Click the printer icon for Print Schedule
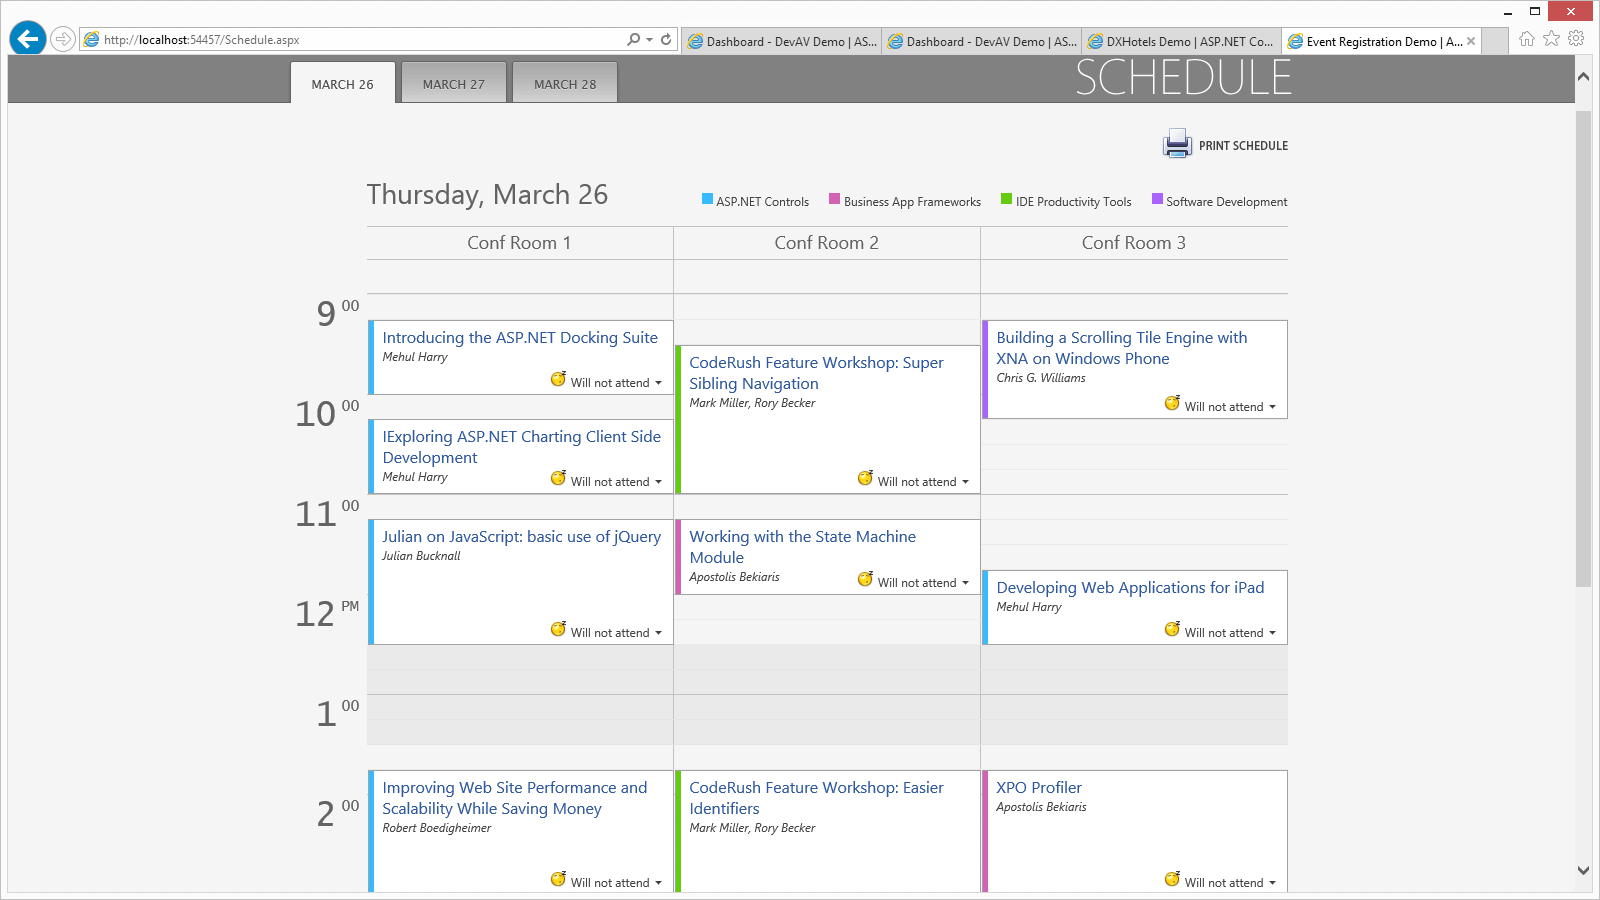The width and height of the screenshot is (1600, 900). pos(1177,144)
